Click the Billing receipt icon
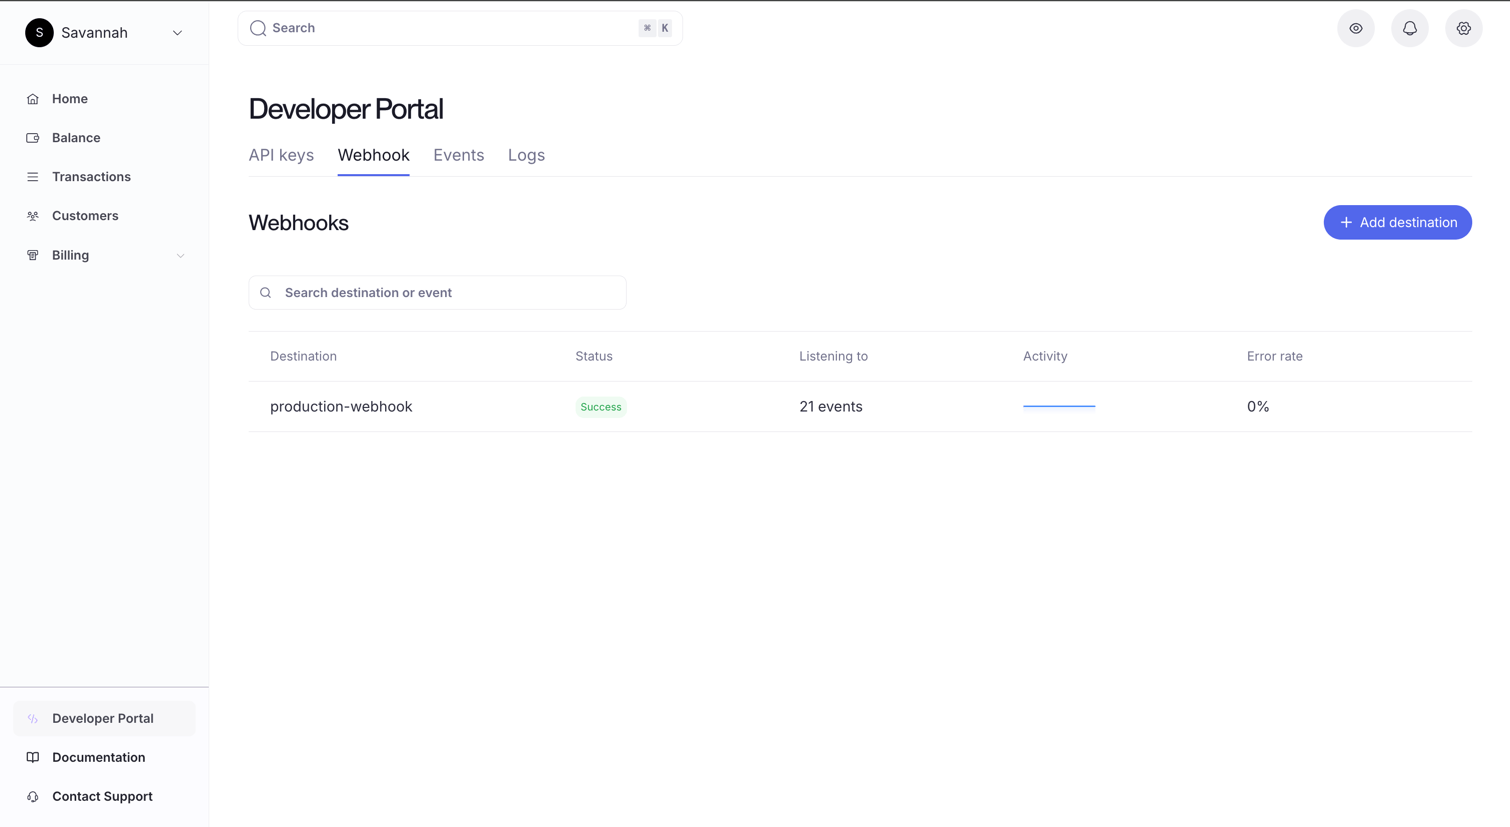 click(x=33, y=255)
